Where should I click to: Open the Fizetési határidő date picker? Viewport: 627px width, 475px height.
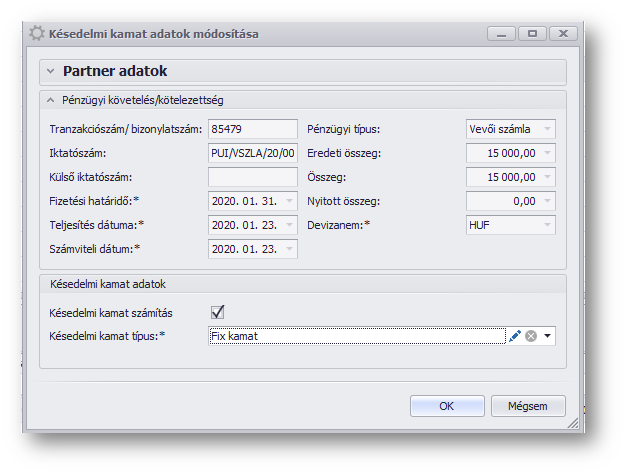click(289, 201)
